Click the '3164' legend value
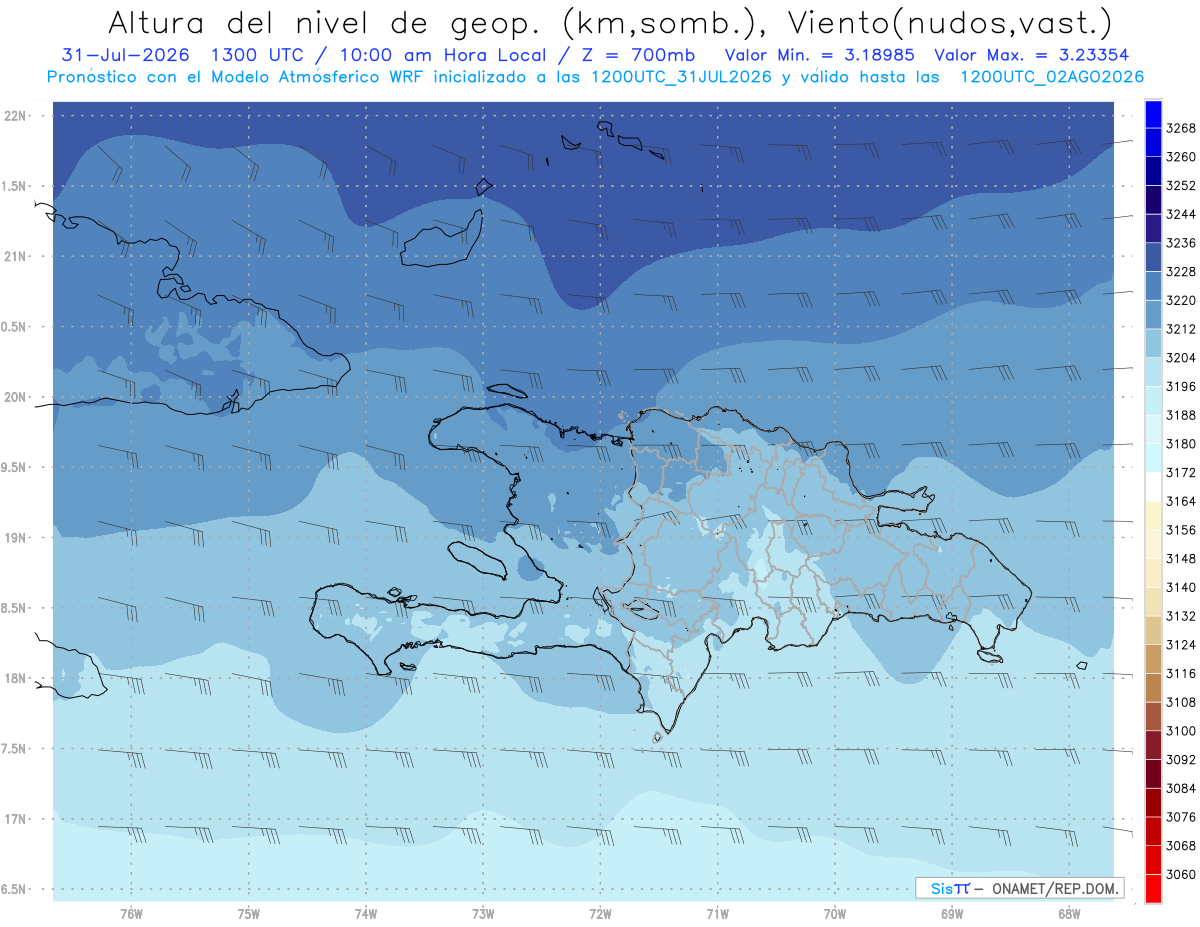Viewport: 1200px width, 927px height. [x=1181, y=501]
